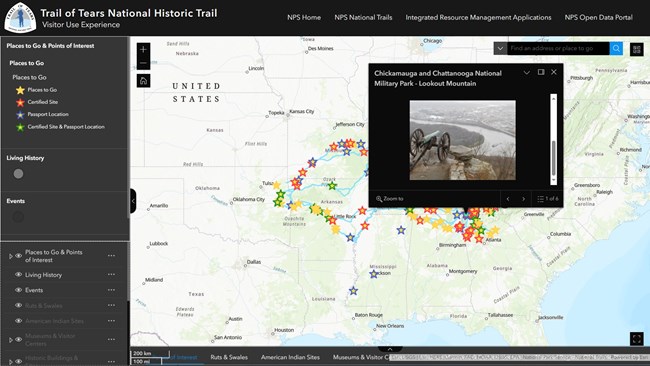Click the cannon photo in popup

pos(463,140)
